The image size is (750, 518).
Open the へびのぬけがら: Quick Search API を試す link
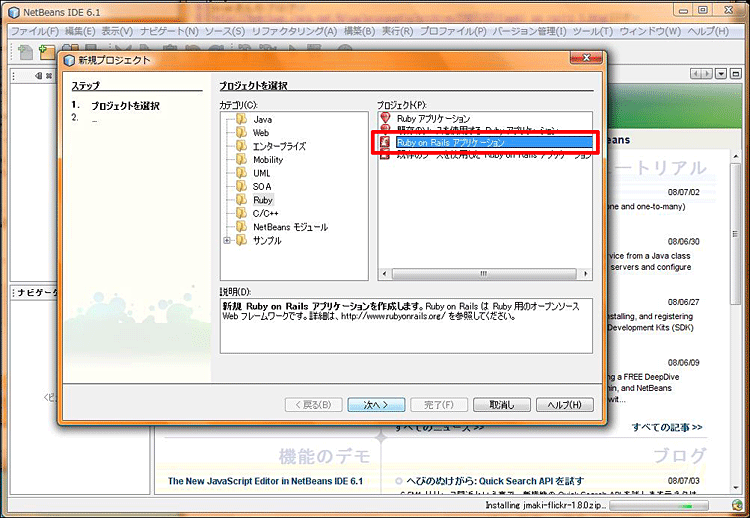click(x=495, y=481)
